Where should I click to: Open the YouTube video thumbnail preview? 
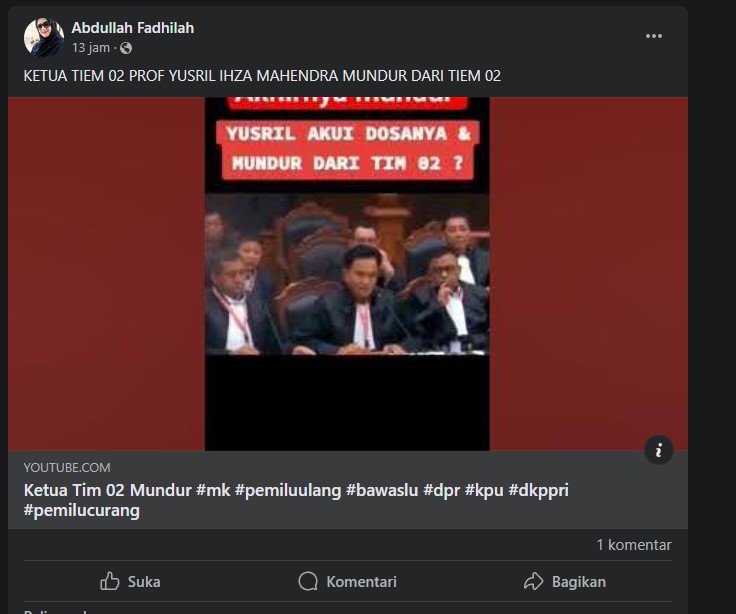point(347,274)
